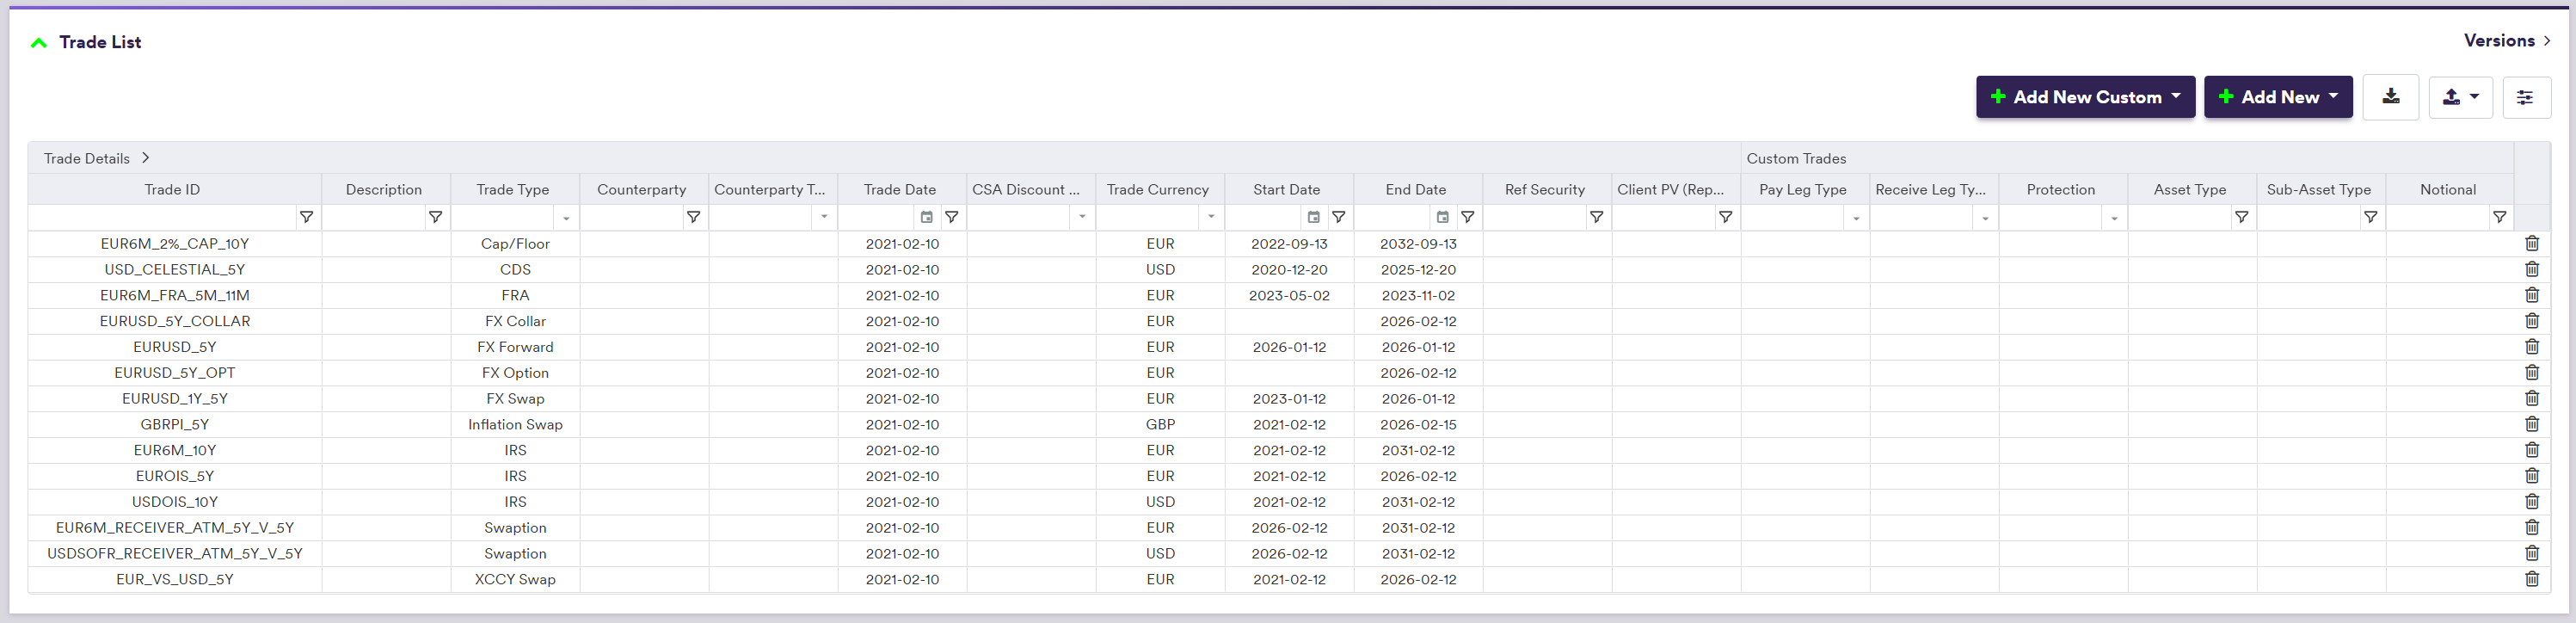Open the table settings sliders icon
This screenshot has height=623, width=2576.
click(x=2525, y=97)
